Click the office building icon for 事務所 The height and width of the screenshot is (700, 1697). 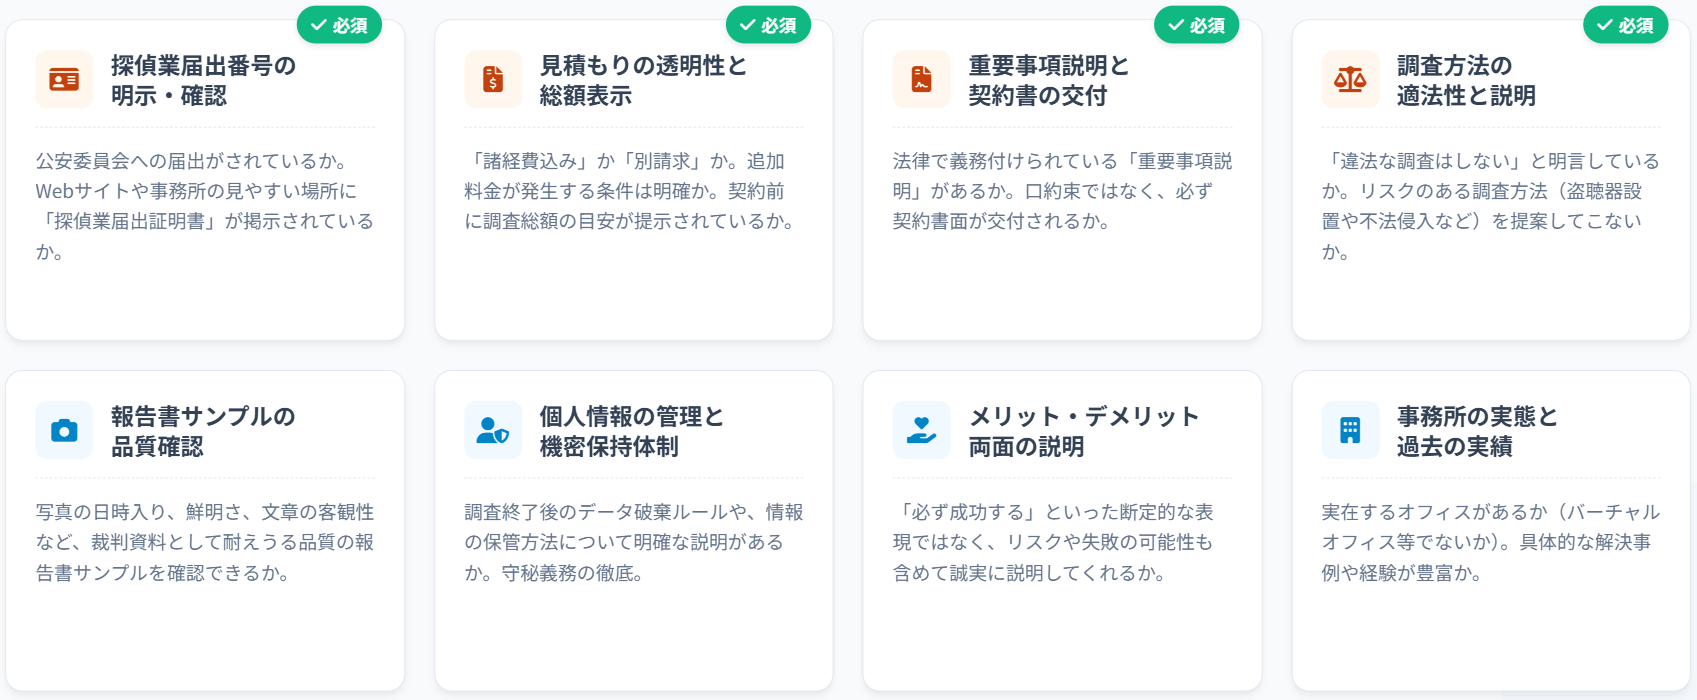[1350, 431]
